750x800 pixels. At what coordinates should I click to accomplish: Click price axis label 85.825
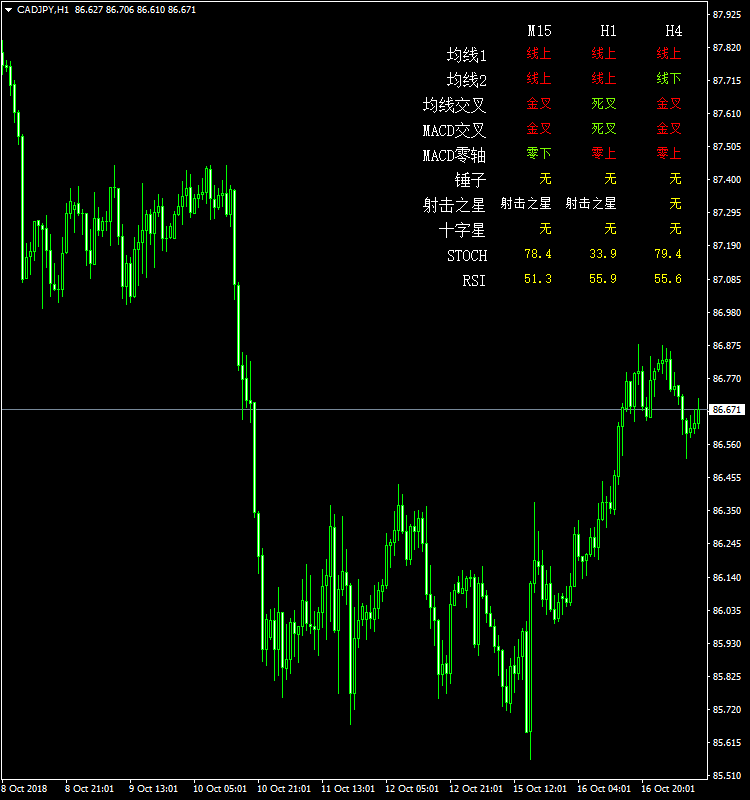[727, 677]
